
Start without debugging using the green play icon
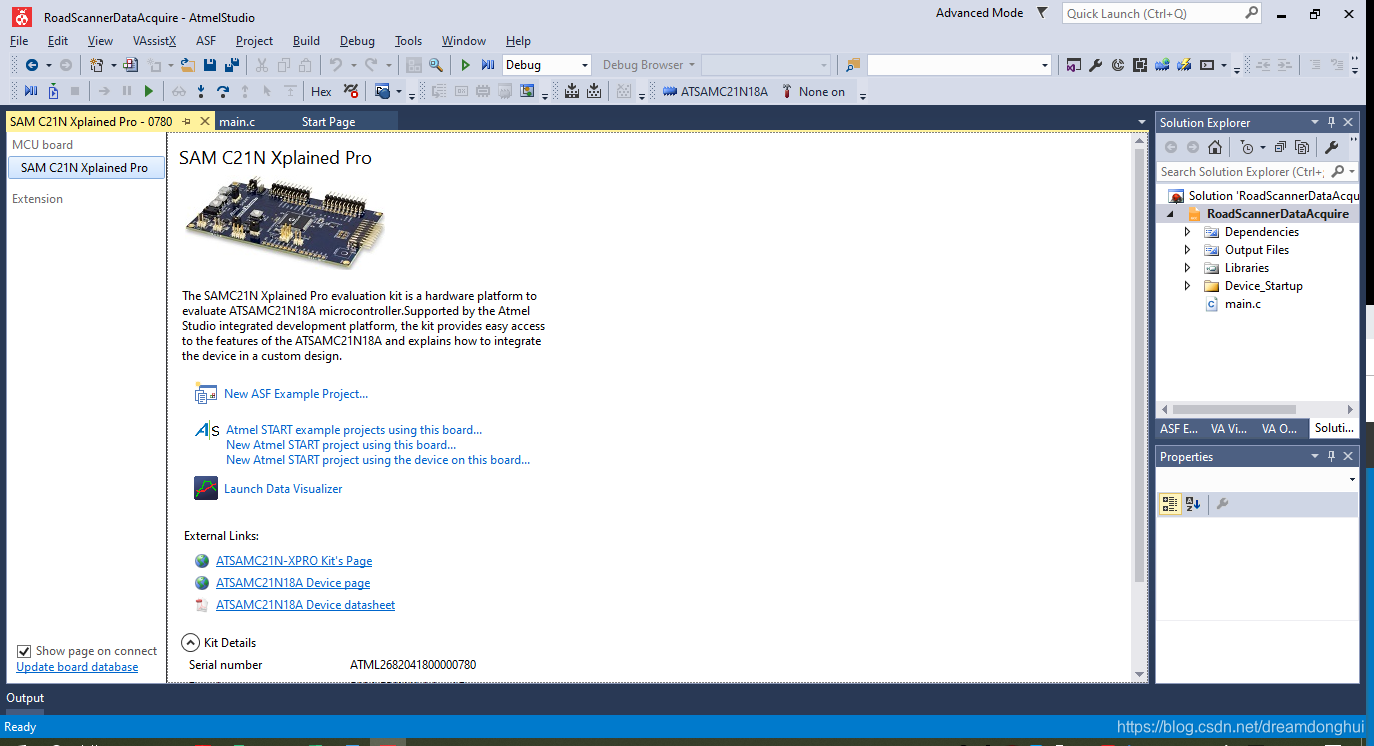[x=465, y=65]
